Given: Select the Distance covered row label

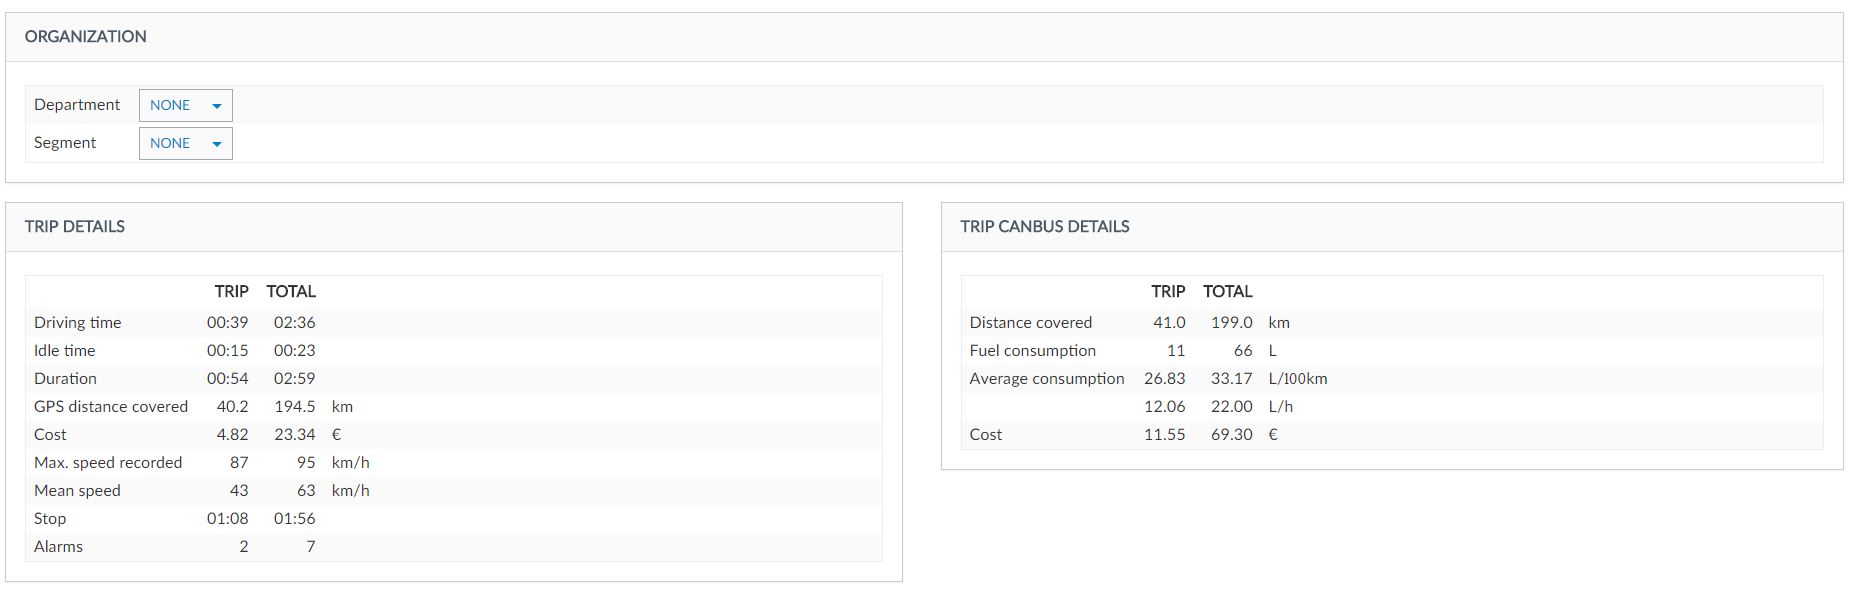Looking at the screenshot, I should pyautogui.click(x=1030, y=323).
